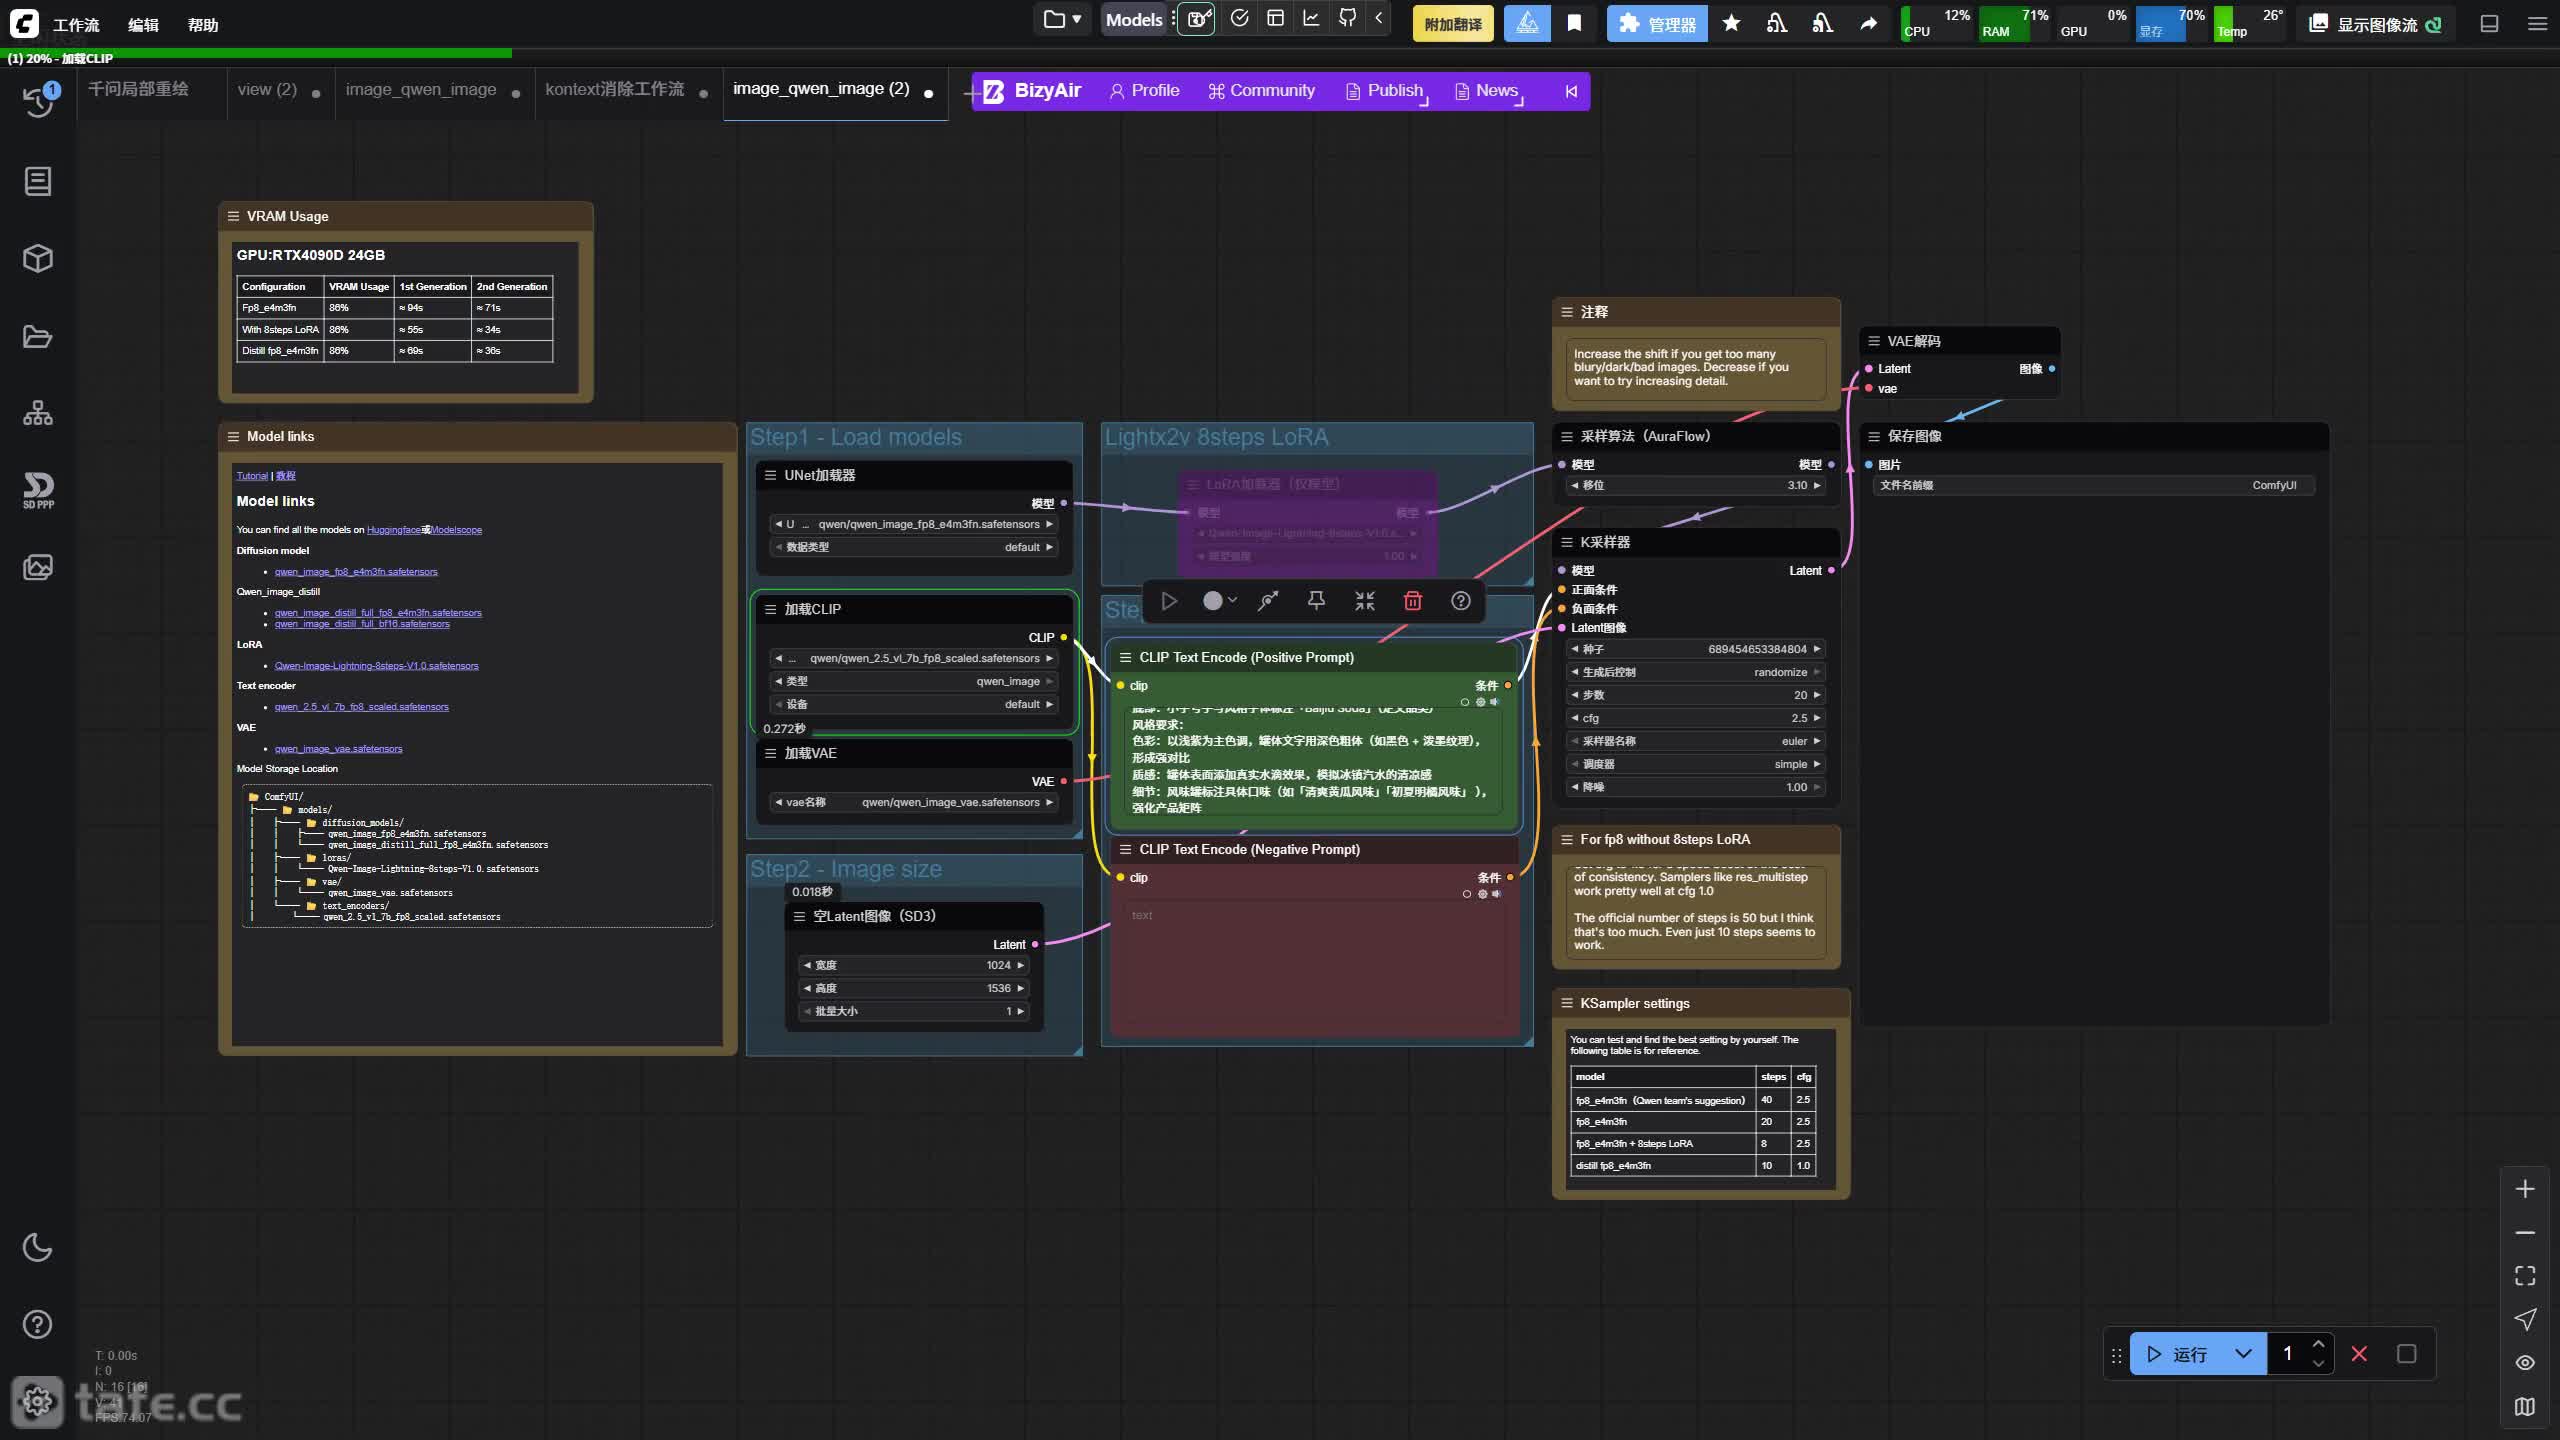Open Huggingface link in Model links
This screenshot has width=2560, height=1440.
(394, 530)
